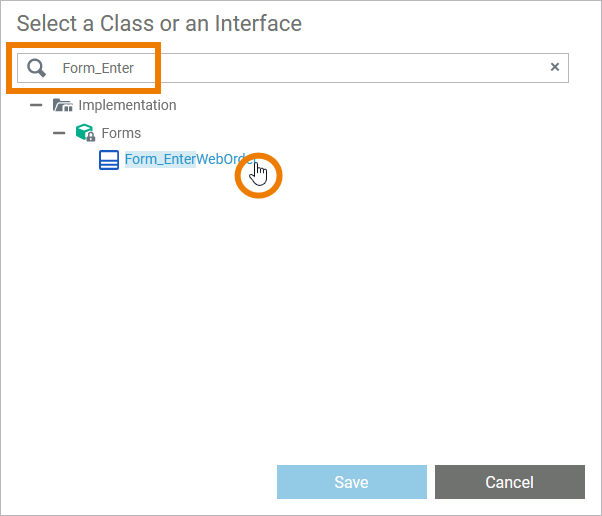Click the 'Select a Class or an Interface' title

(159, 22)
